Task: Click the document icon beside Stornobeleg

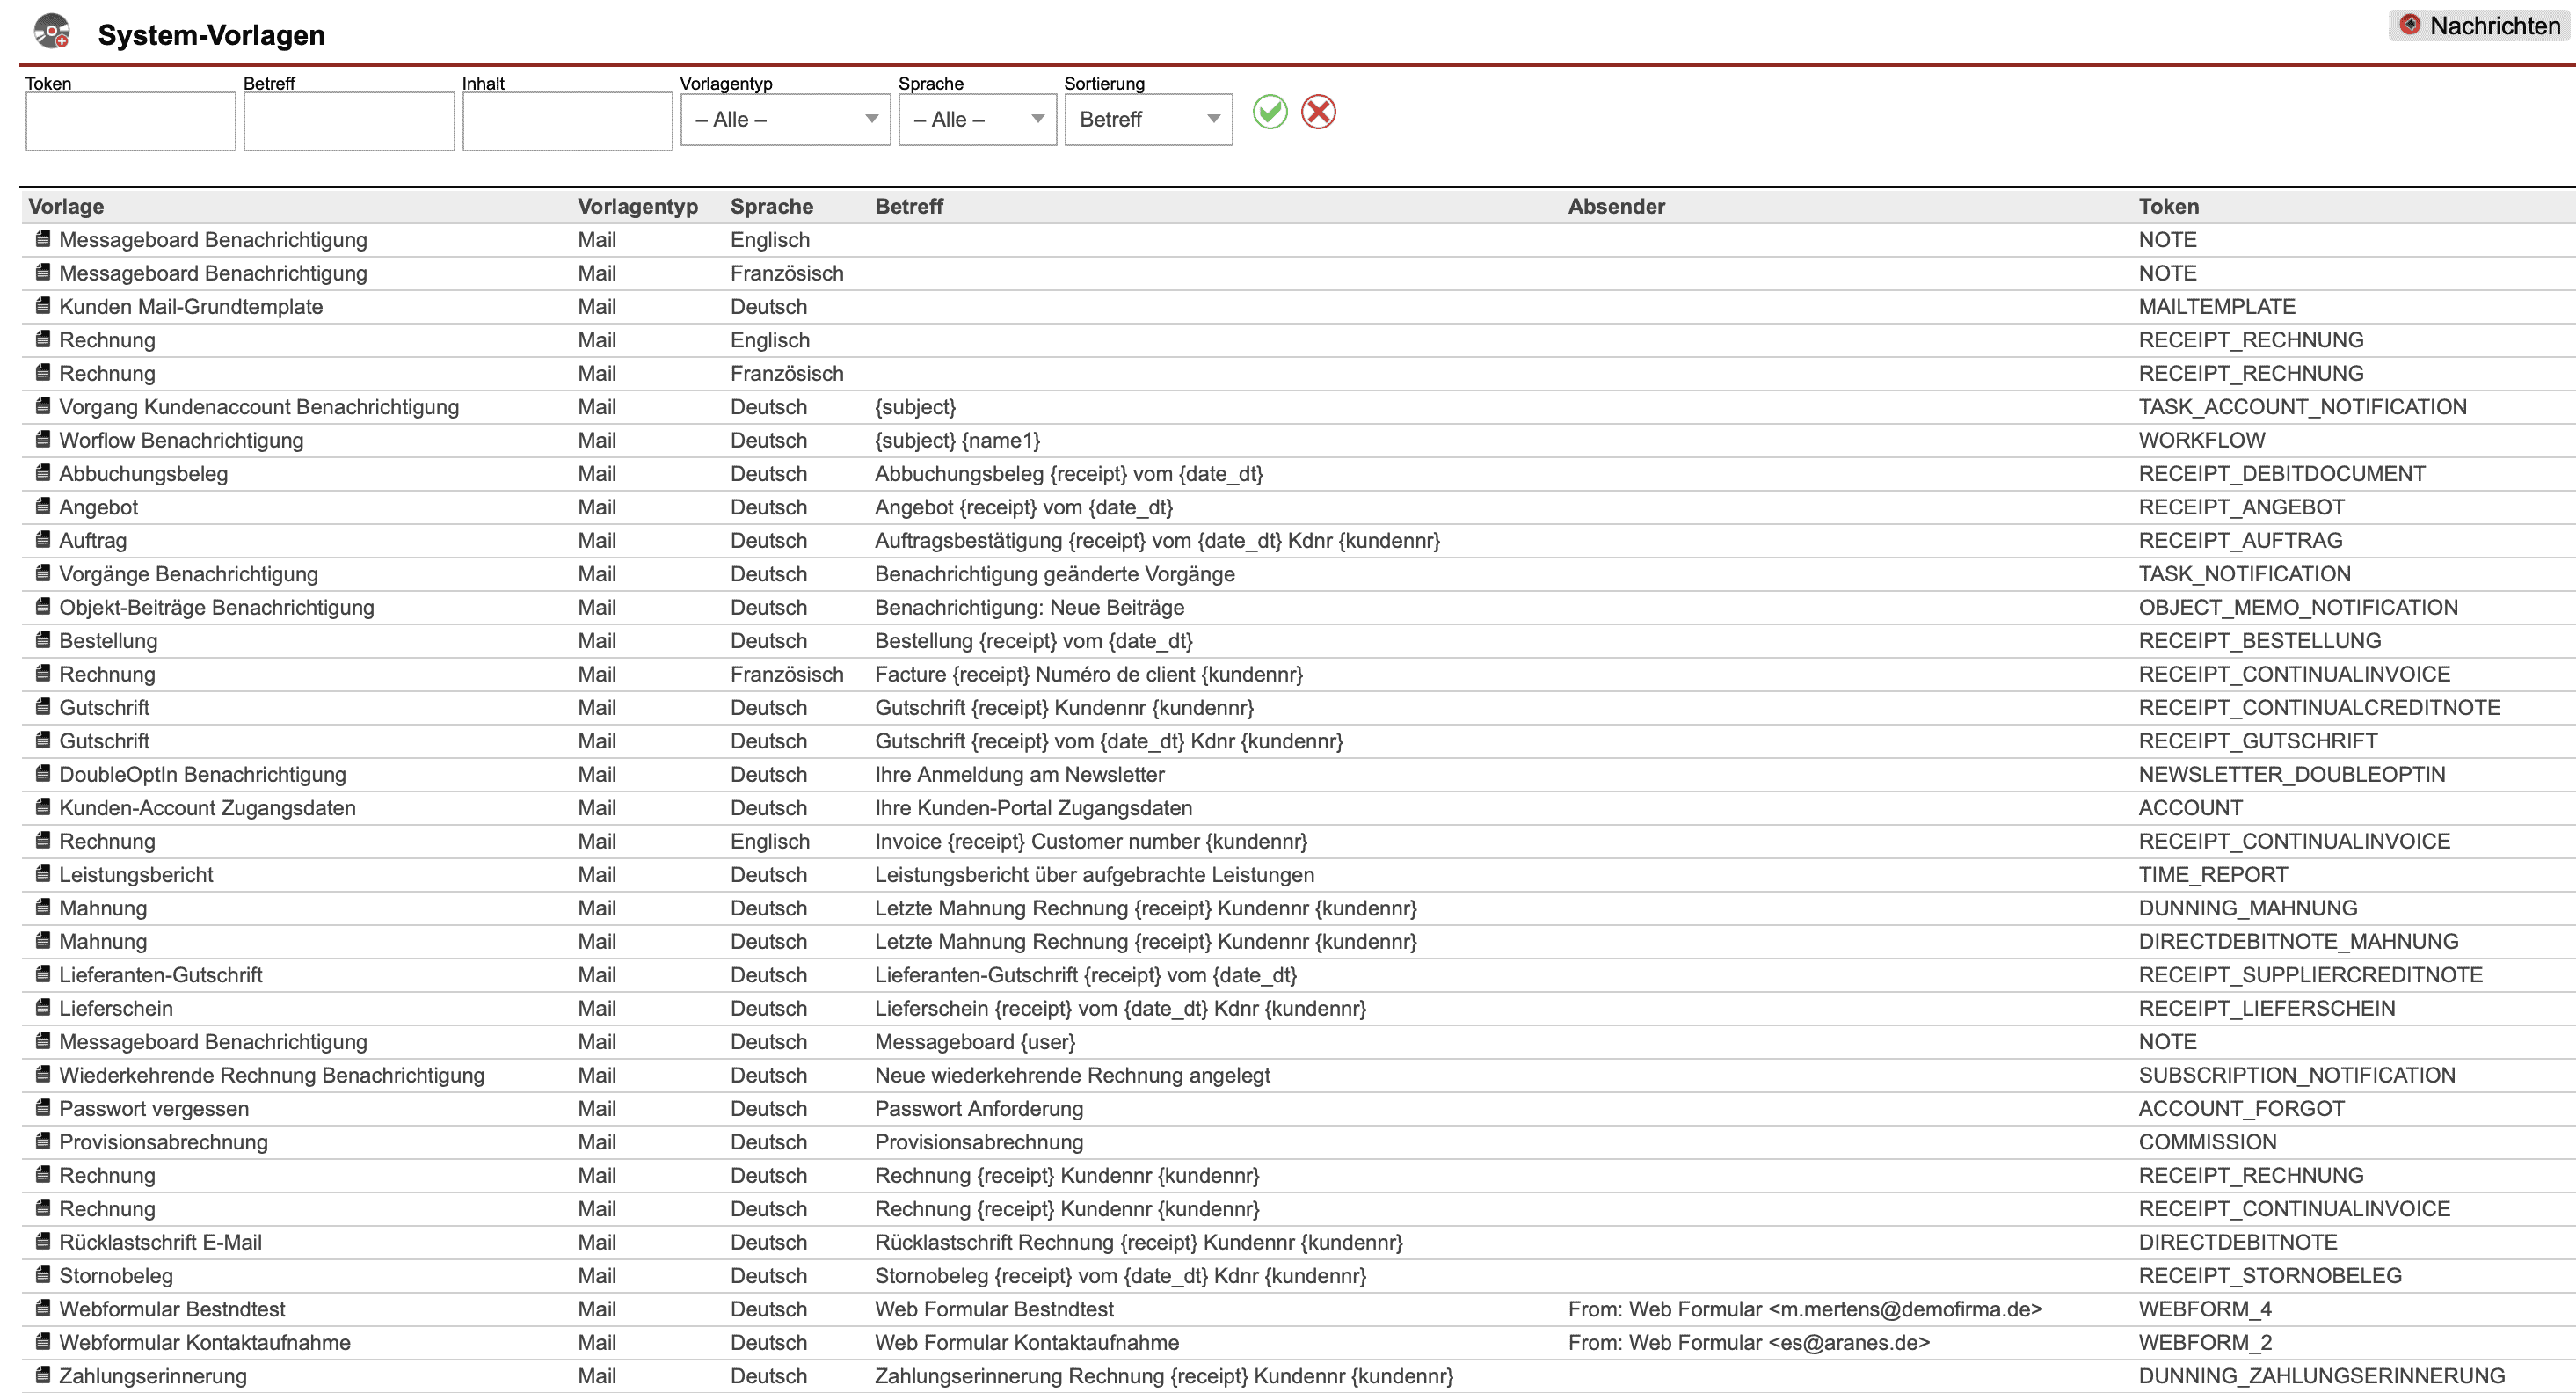Action: pyautogui.click(x=43, y=1275)
